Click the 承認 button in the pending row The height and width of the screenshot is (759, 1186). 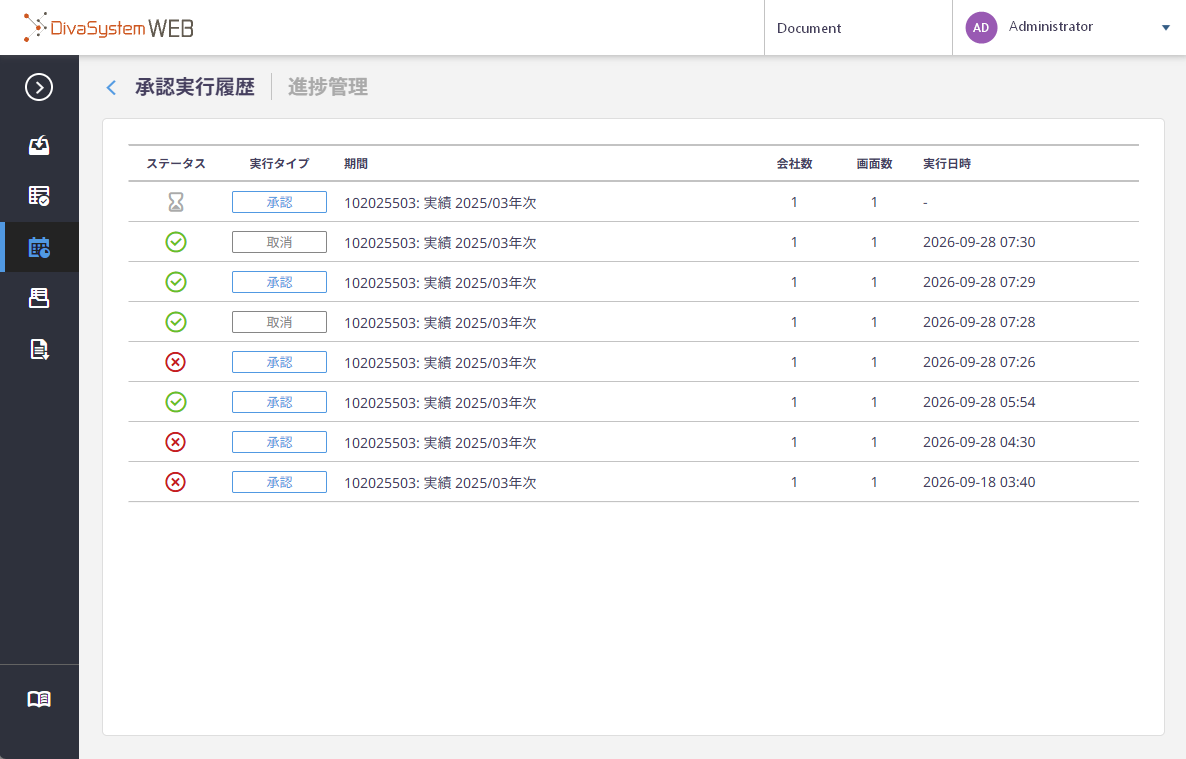click(279, 202)
